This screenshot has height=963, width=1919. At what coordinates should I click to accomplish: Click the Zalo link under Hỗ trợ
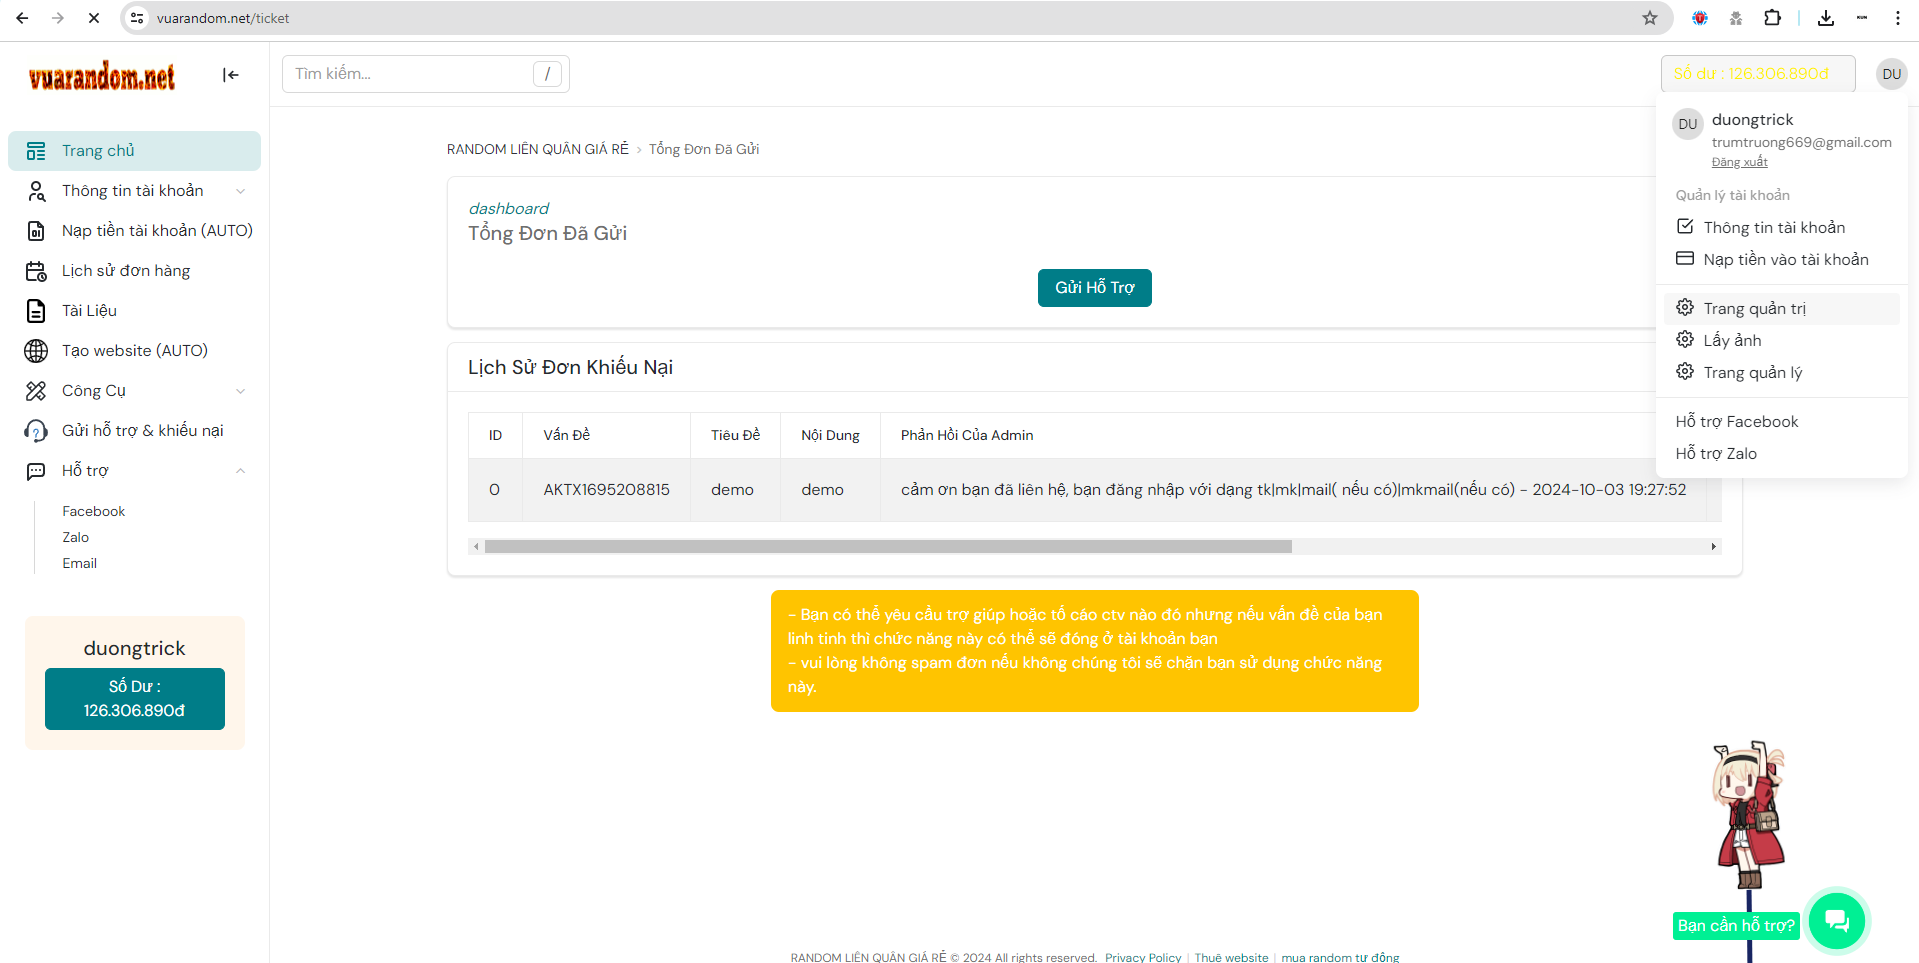[x=76, y=538]
